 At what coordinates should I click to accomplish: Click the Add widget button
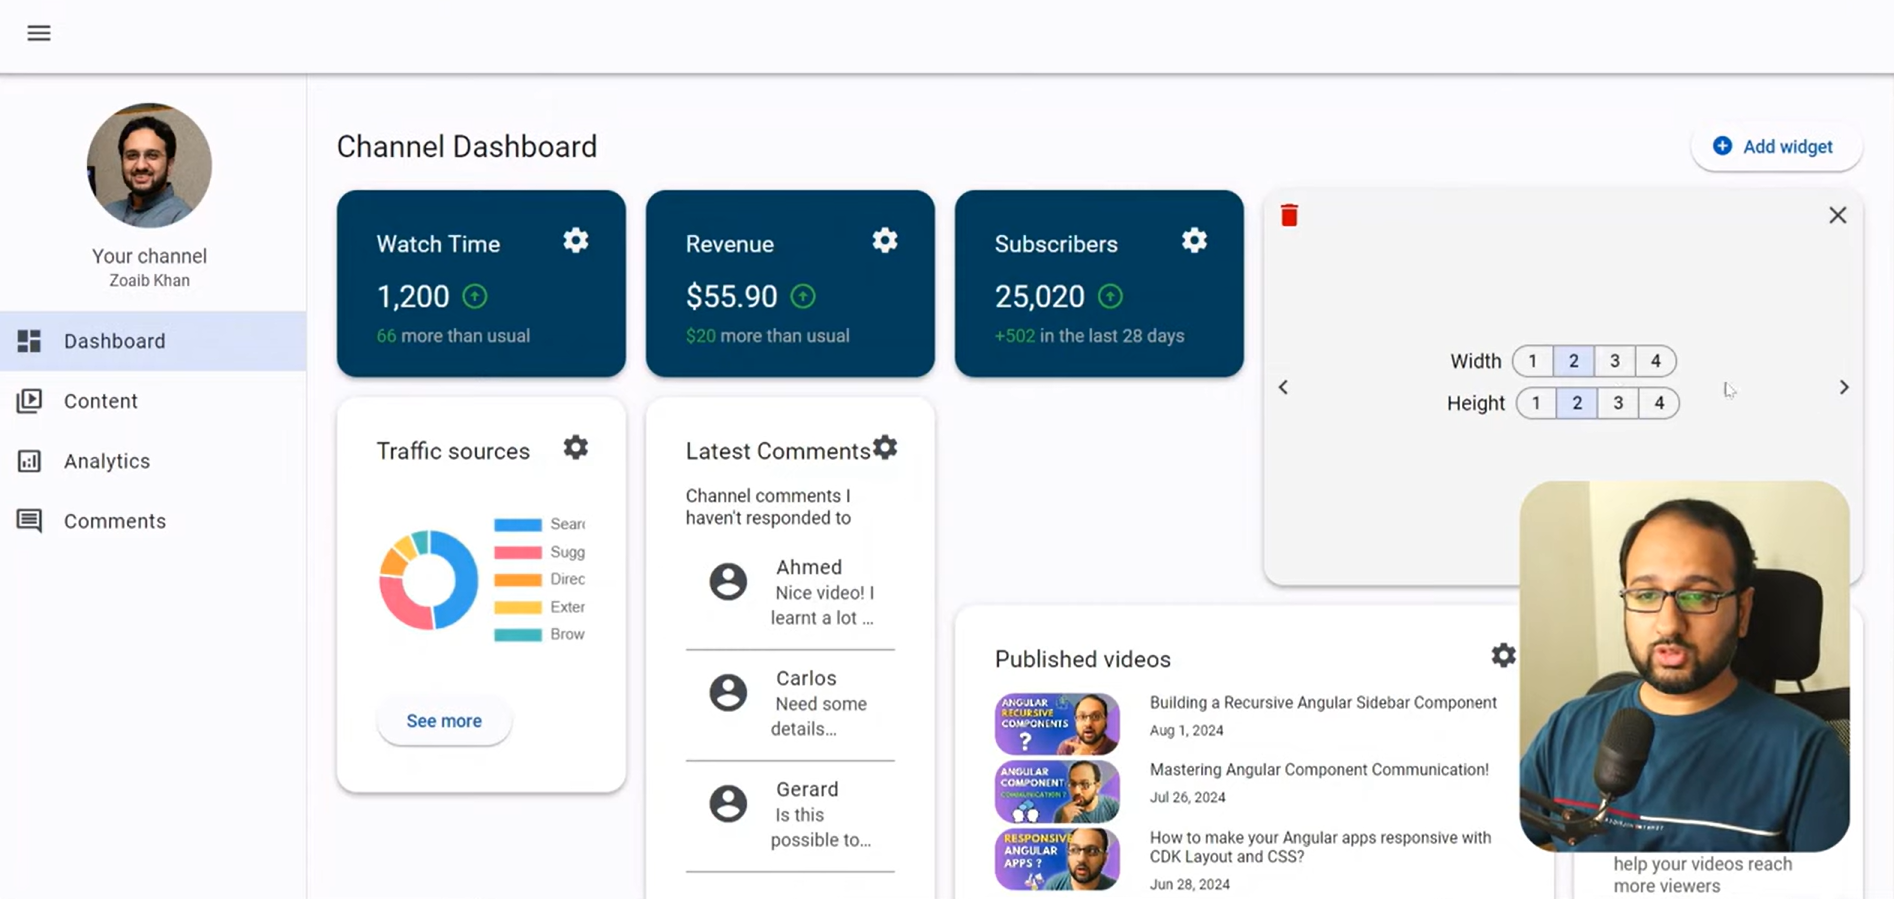pyautogui.click(x=1776, y=147)
